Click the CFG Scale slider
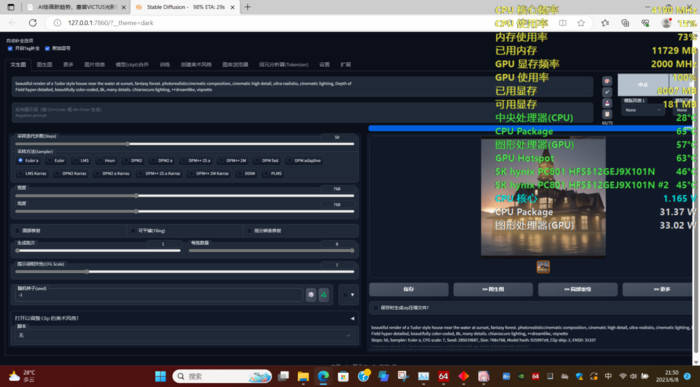The image size is (700, 387). pos(184,271)
